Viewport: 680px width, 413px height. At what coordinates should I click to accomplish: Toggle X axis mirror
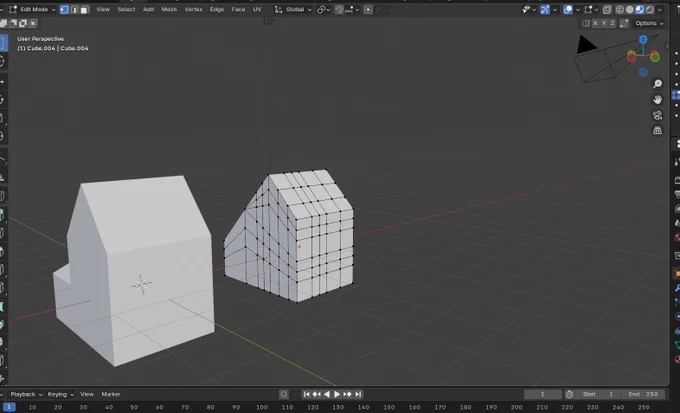595,23
